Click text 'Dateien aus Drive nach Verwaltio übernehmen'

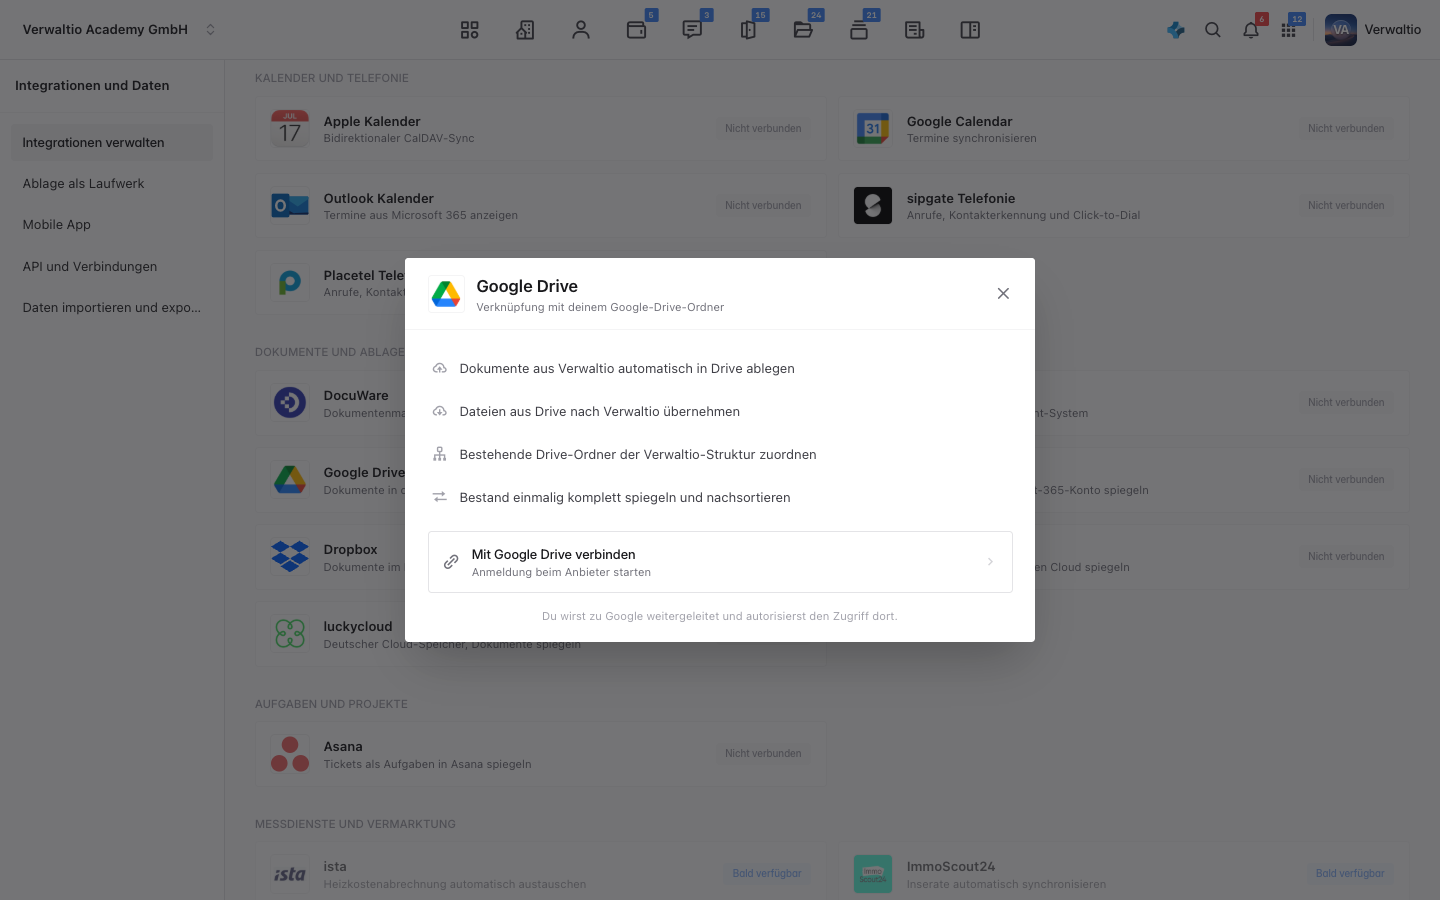coord(600,411)
